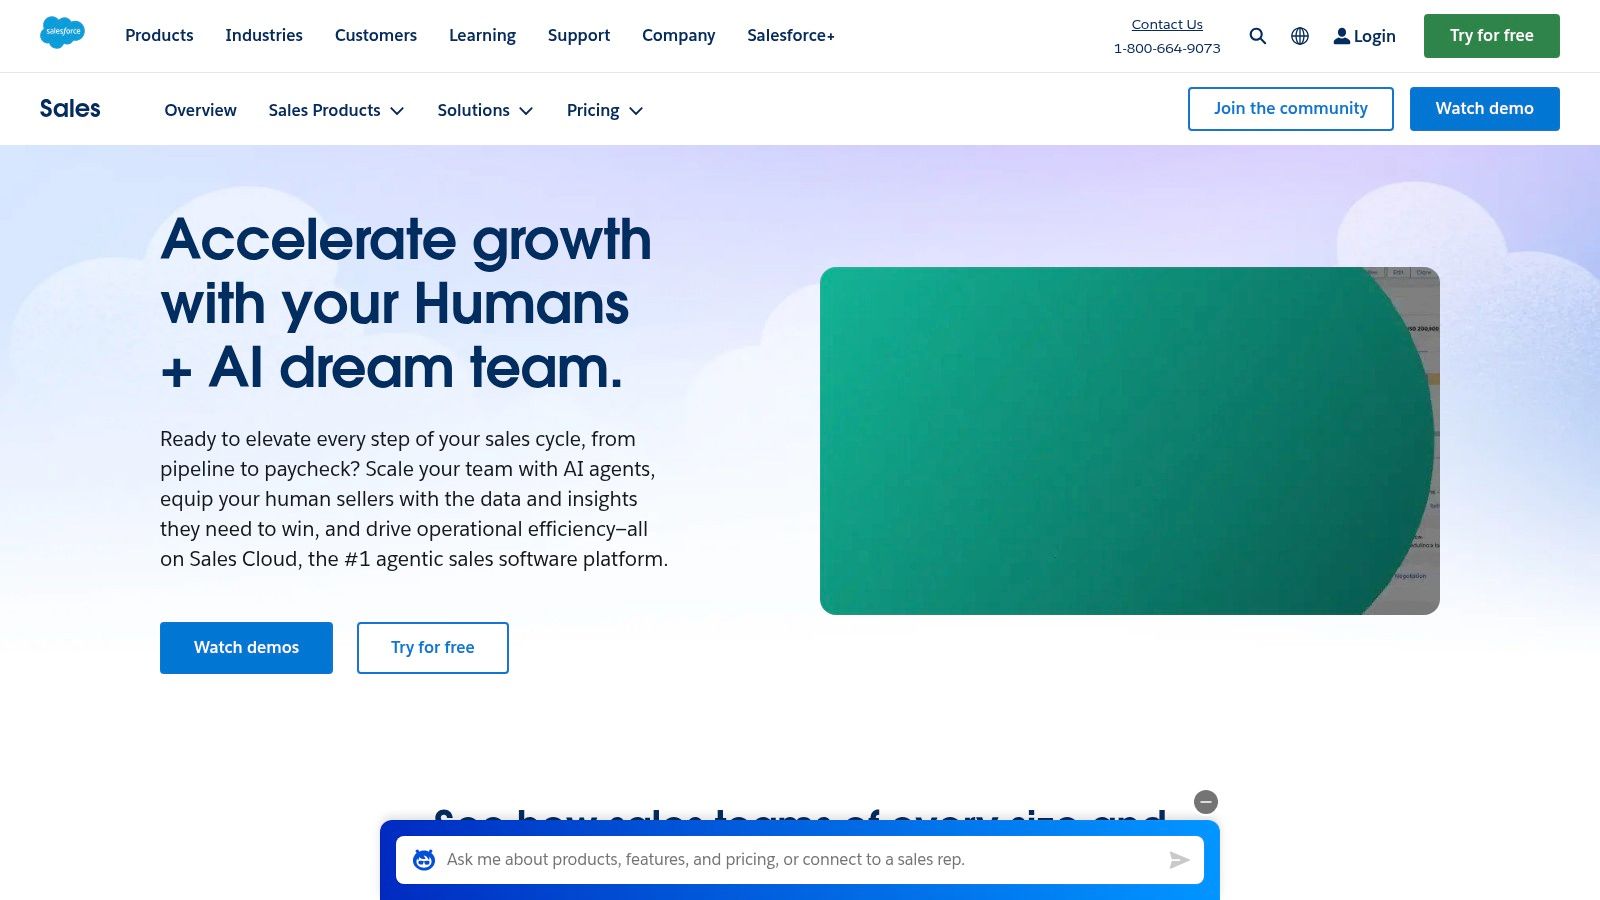Go to the Overview tab
Viewport: 1600px width, 900px height.
pyautogui.click(x=200, y=110)
